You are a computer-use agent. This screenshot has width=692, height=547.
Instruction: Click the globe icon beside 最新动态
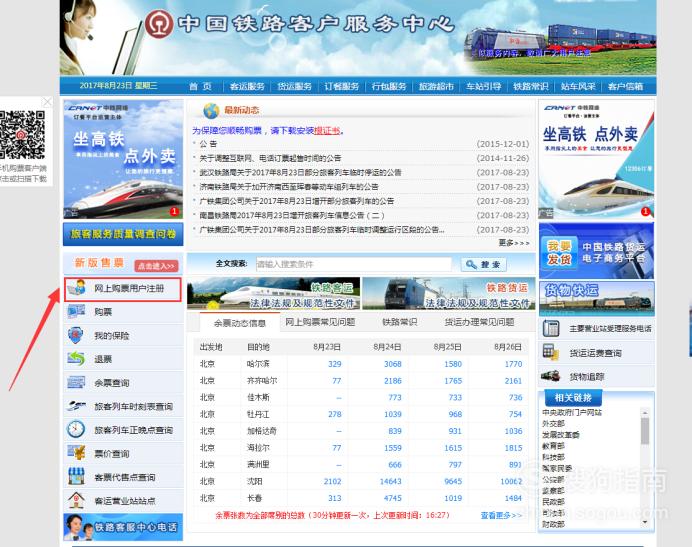pos(211,110)
